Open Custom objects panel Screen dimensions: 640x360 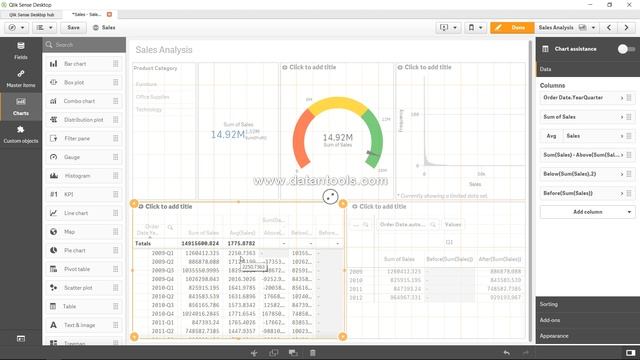pyautogui.click(x=21, y=134)
